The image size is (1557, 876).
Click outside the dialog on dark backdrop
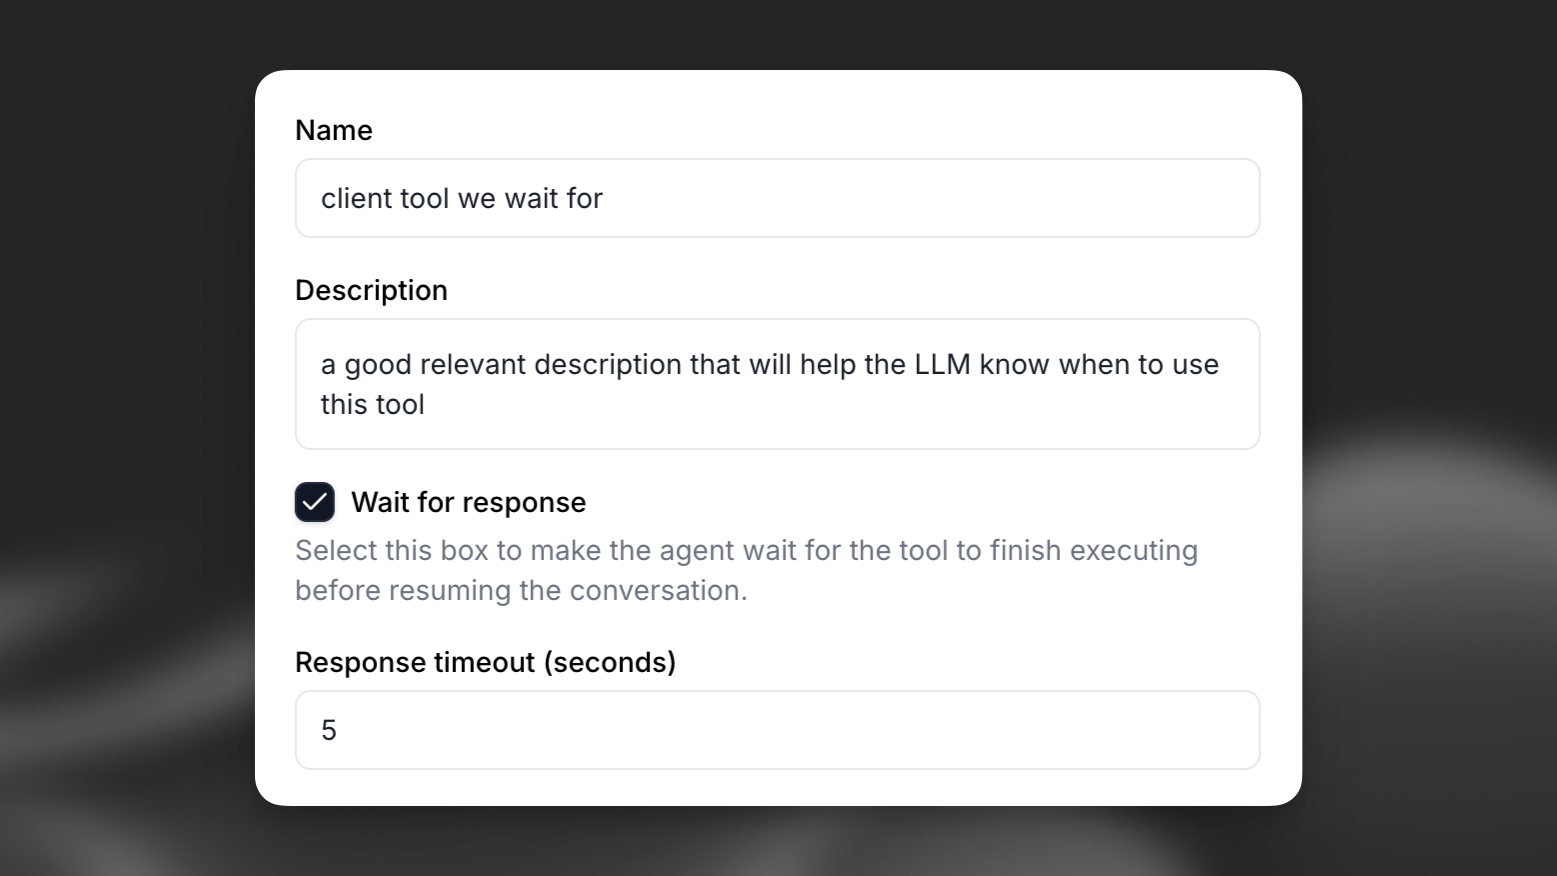pos(120,440)
